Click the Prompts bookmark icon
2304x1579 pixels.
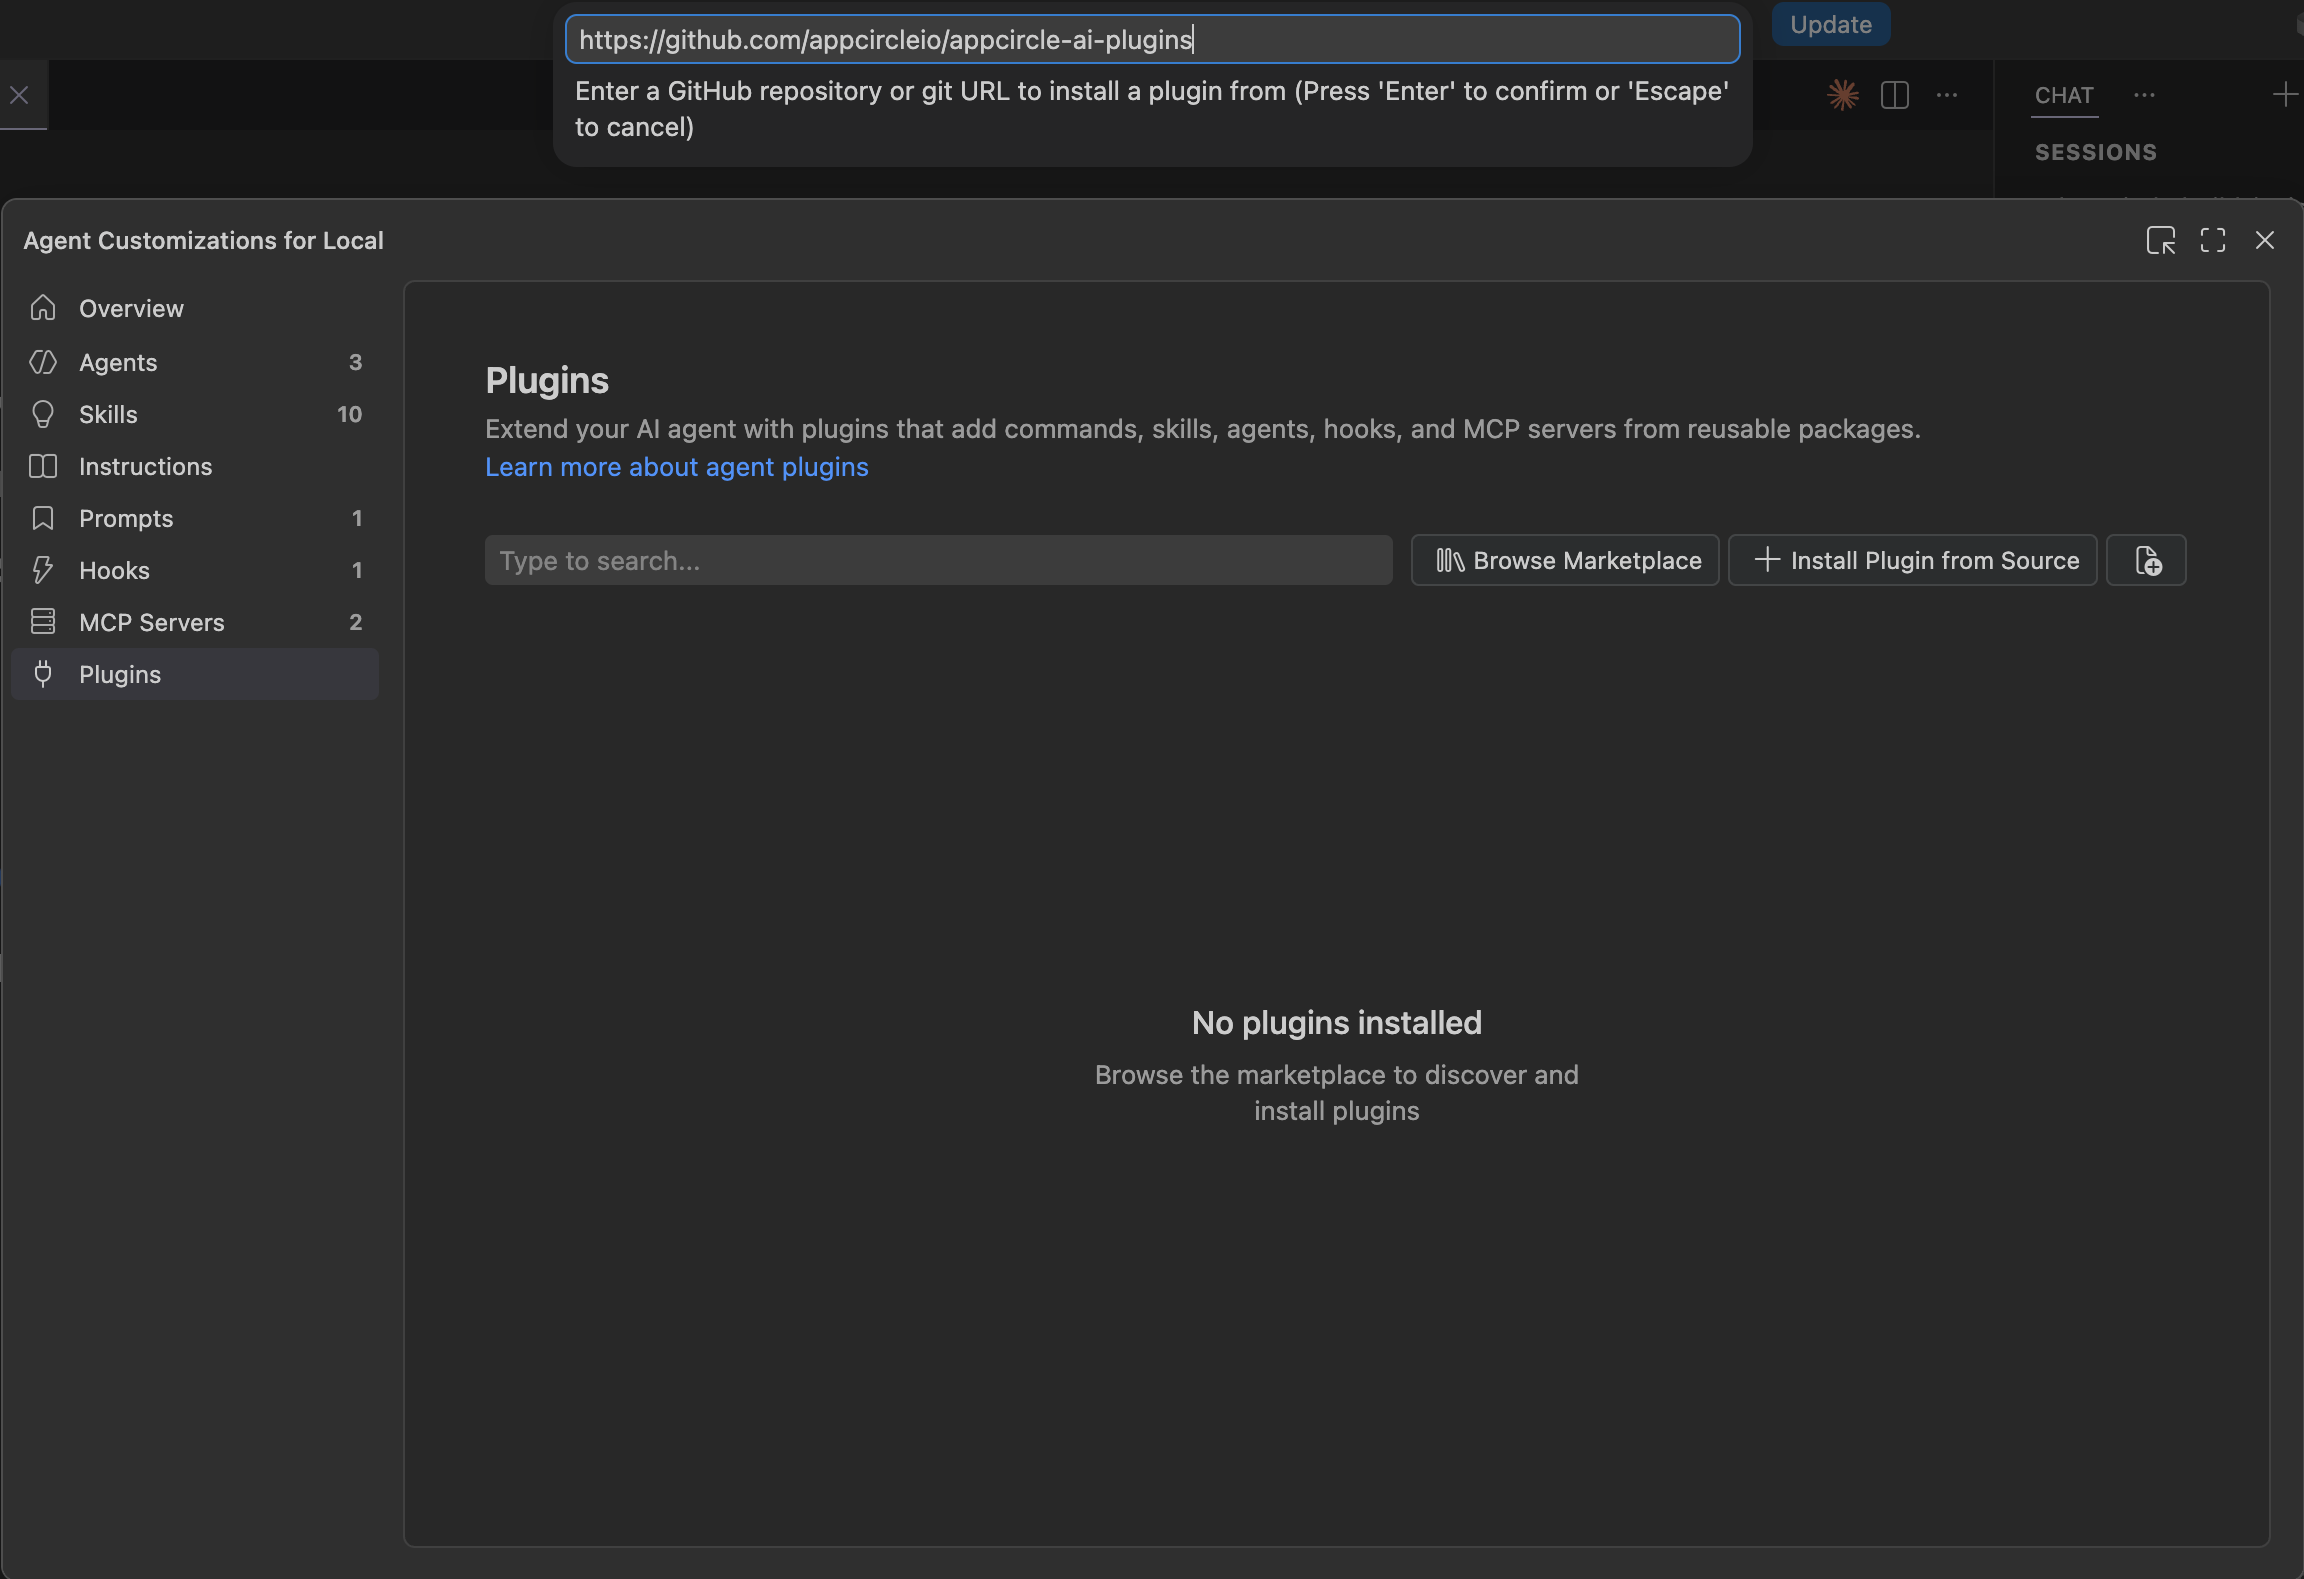coord(43,518)
